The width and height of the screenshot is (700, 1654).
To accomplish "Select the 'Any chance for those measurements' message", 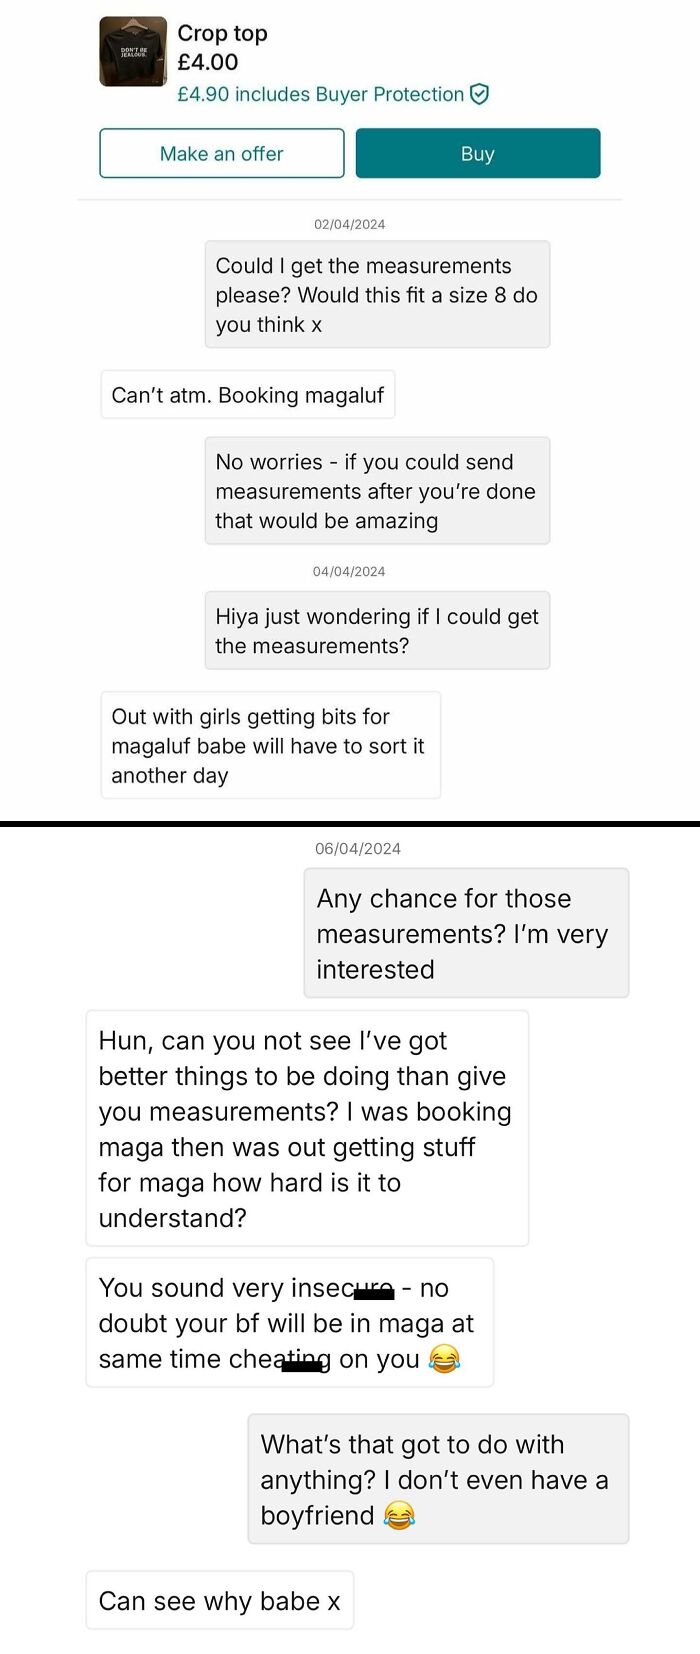I will click(466, 933).
